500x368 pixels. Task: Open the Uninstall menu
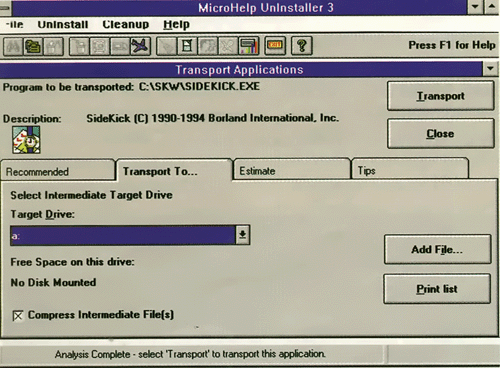click(x=63, y=24)
